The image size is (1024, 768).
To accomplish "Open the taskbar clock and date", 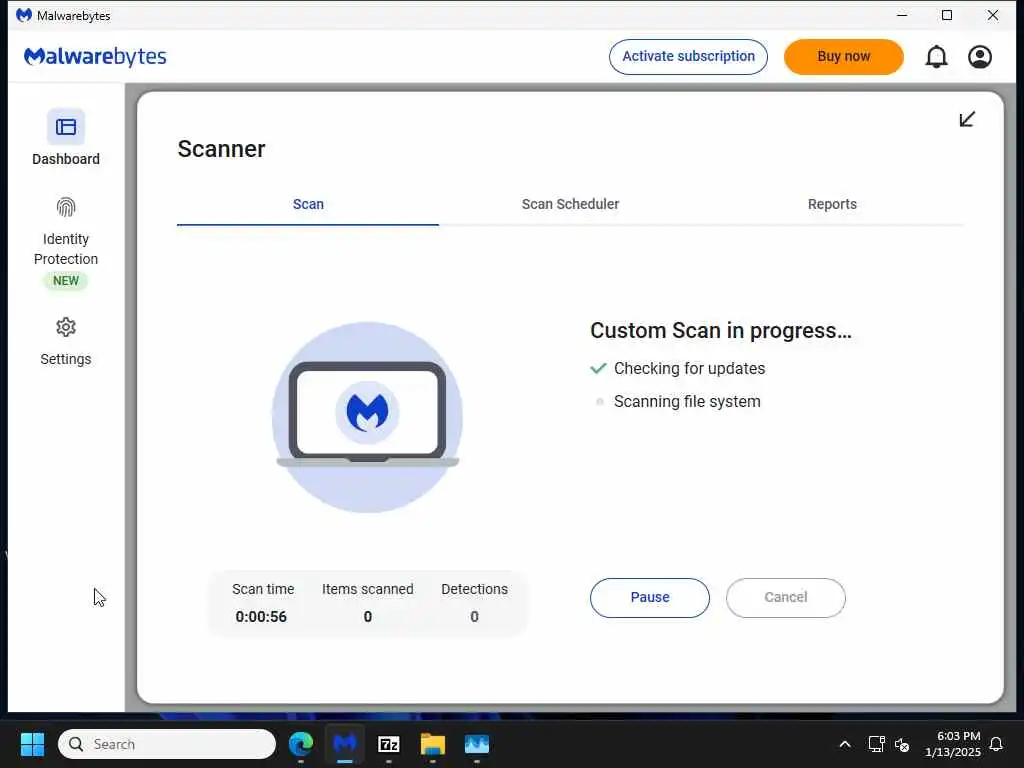I will pos(953,744).
